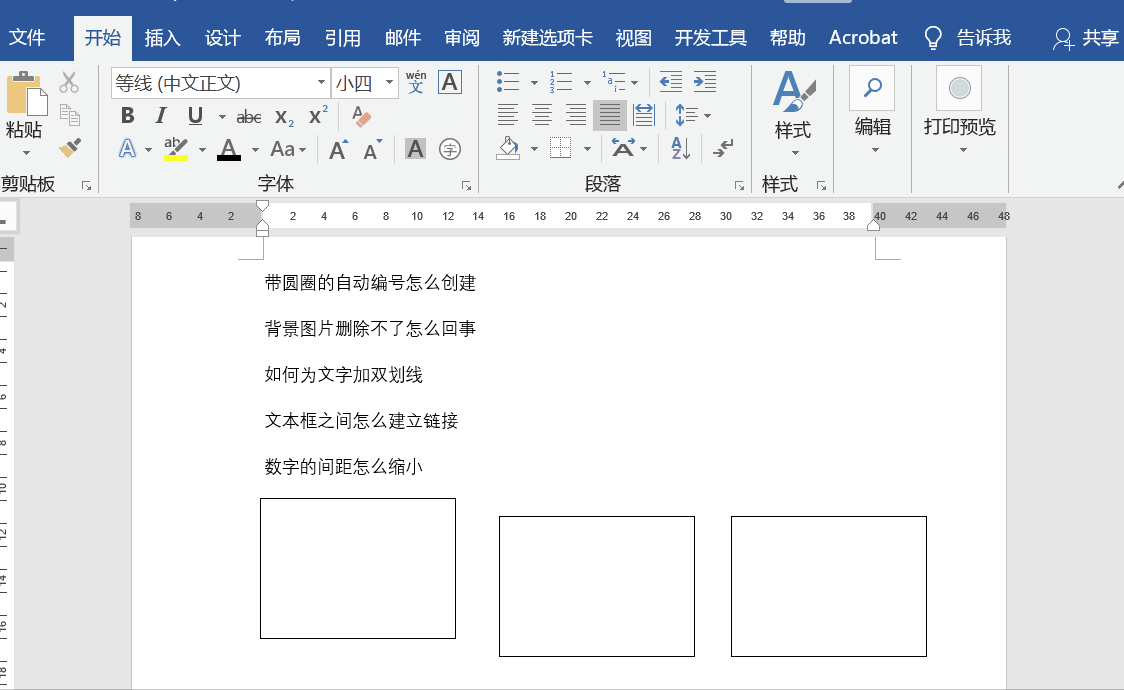Open the 审阅 ribbon tab

pos(461,37)
